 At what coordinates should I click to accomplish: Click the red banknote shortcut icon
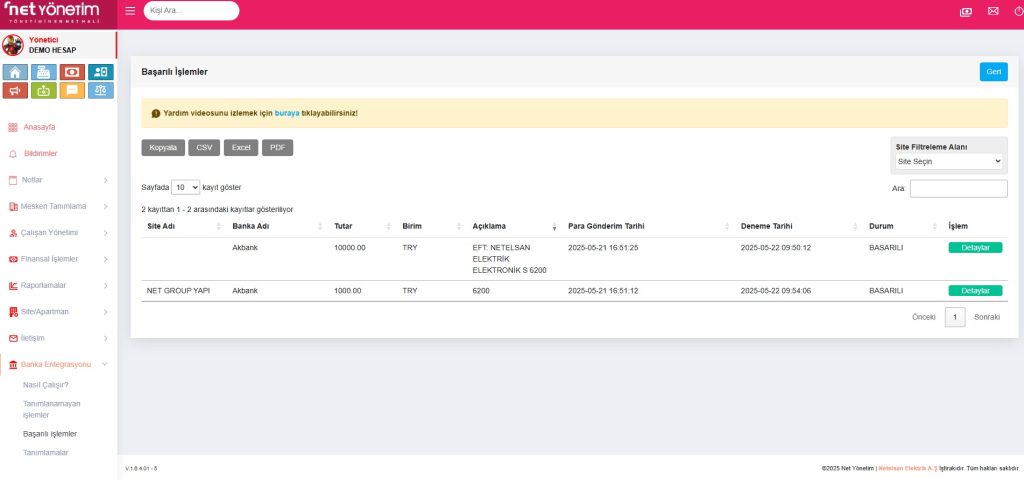tap(72, 72)
